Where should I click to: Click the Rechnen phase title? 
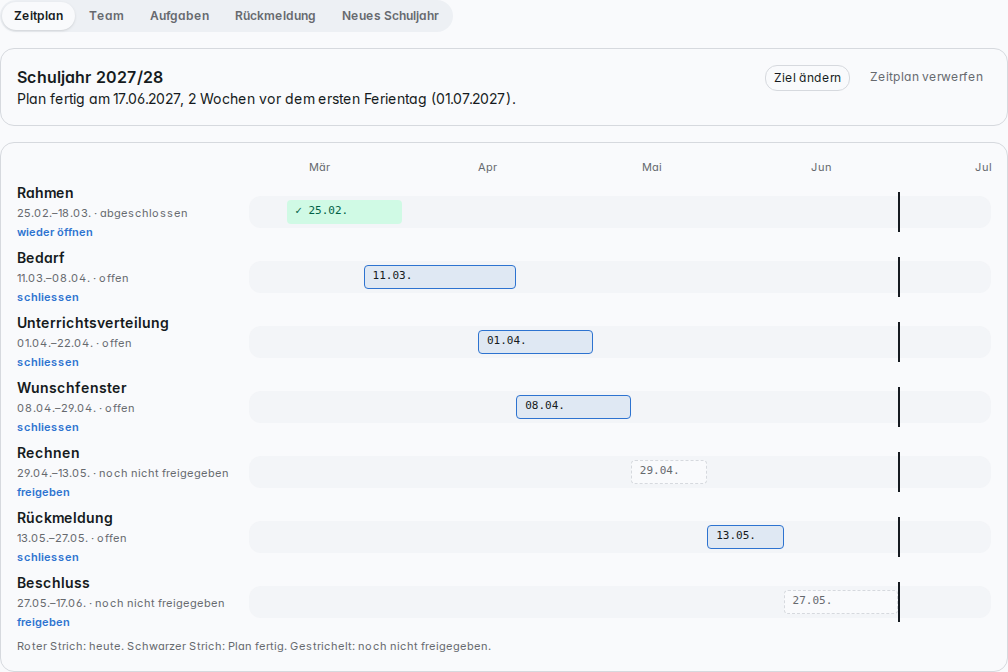tap(48, 453)
